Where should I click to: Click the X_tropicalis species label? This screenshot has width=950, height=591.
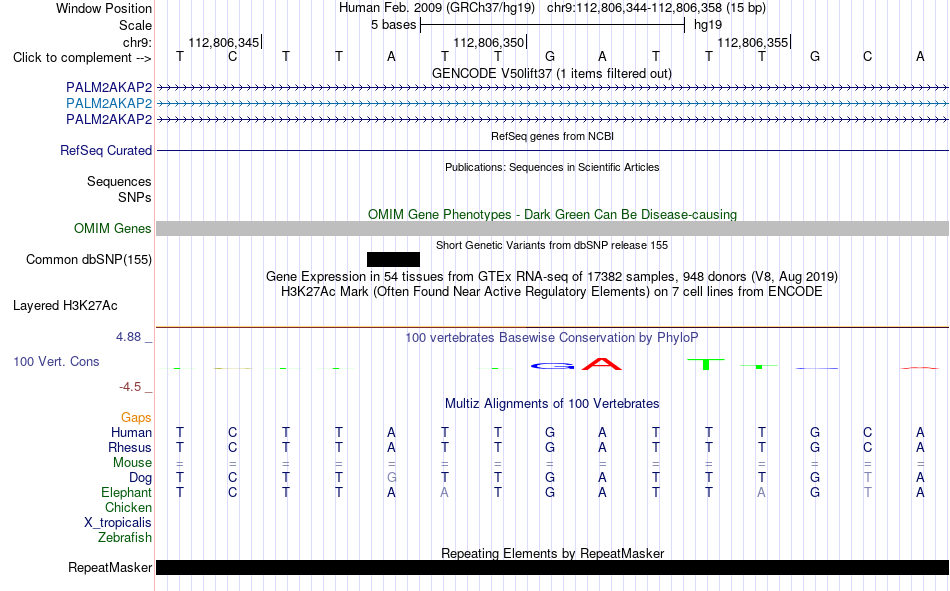point(118,523)
